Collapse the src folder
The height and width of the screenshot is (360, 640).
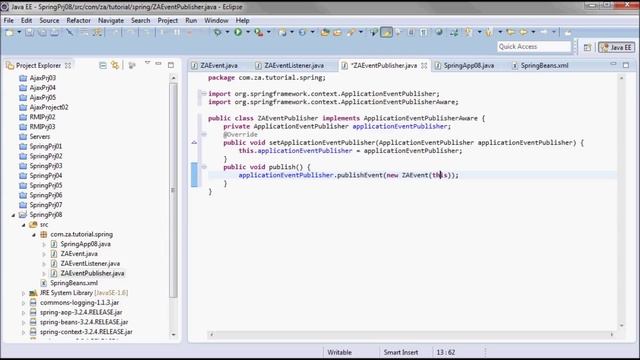[x=23, y=224]
